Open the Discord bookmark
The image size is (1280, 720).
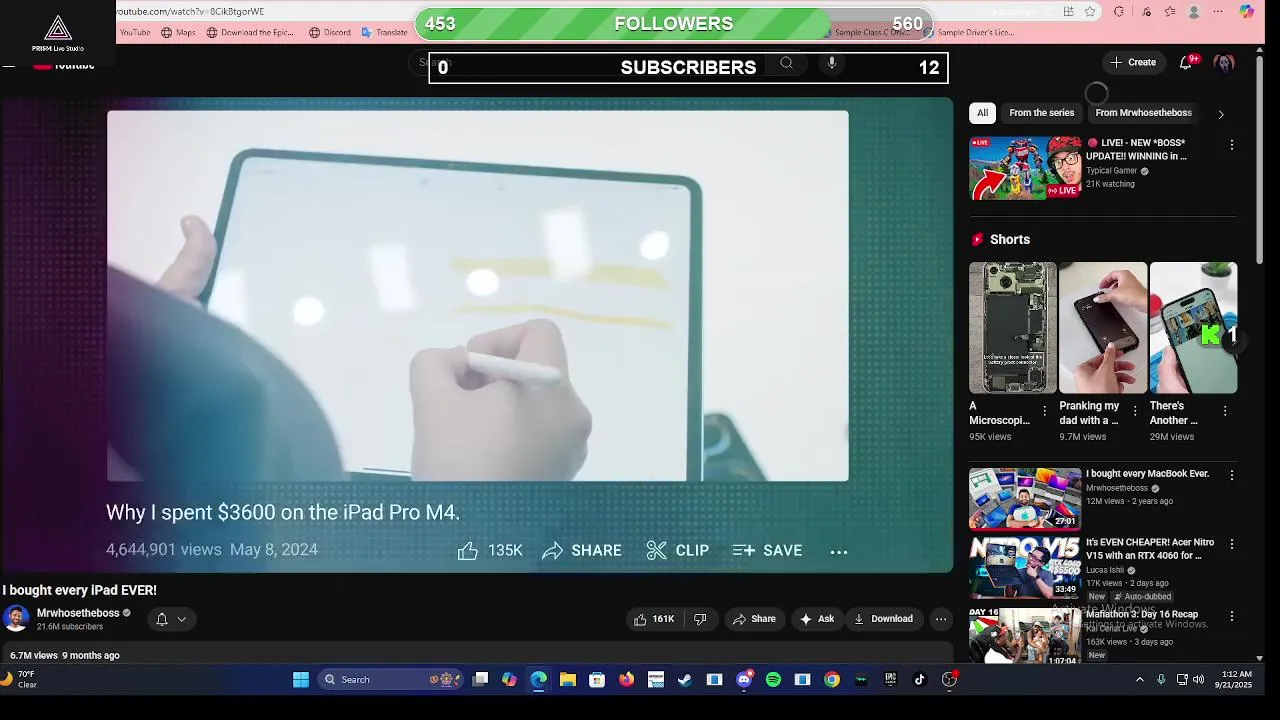pos(330,32)
